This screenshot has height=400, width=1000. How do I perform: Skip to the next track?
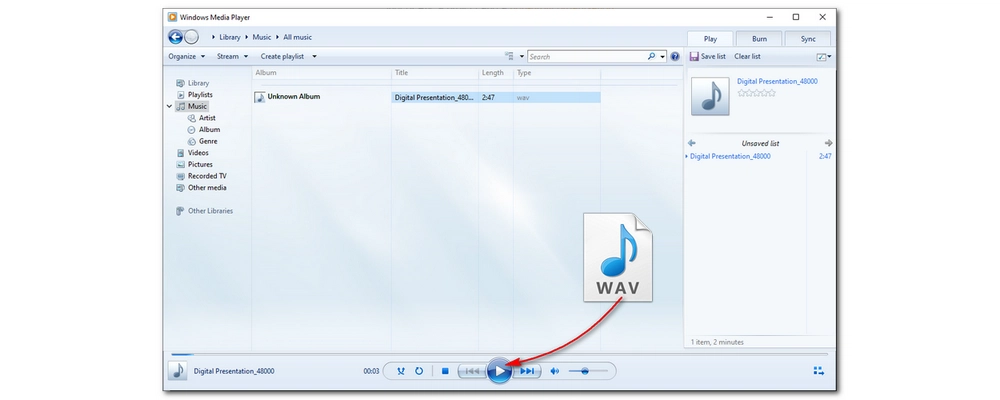[x=526, y=371]
